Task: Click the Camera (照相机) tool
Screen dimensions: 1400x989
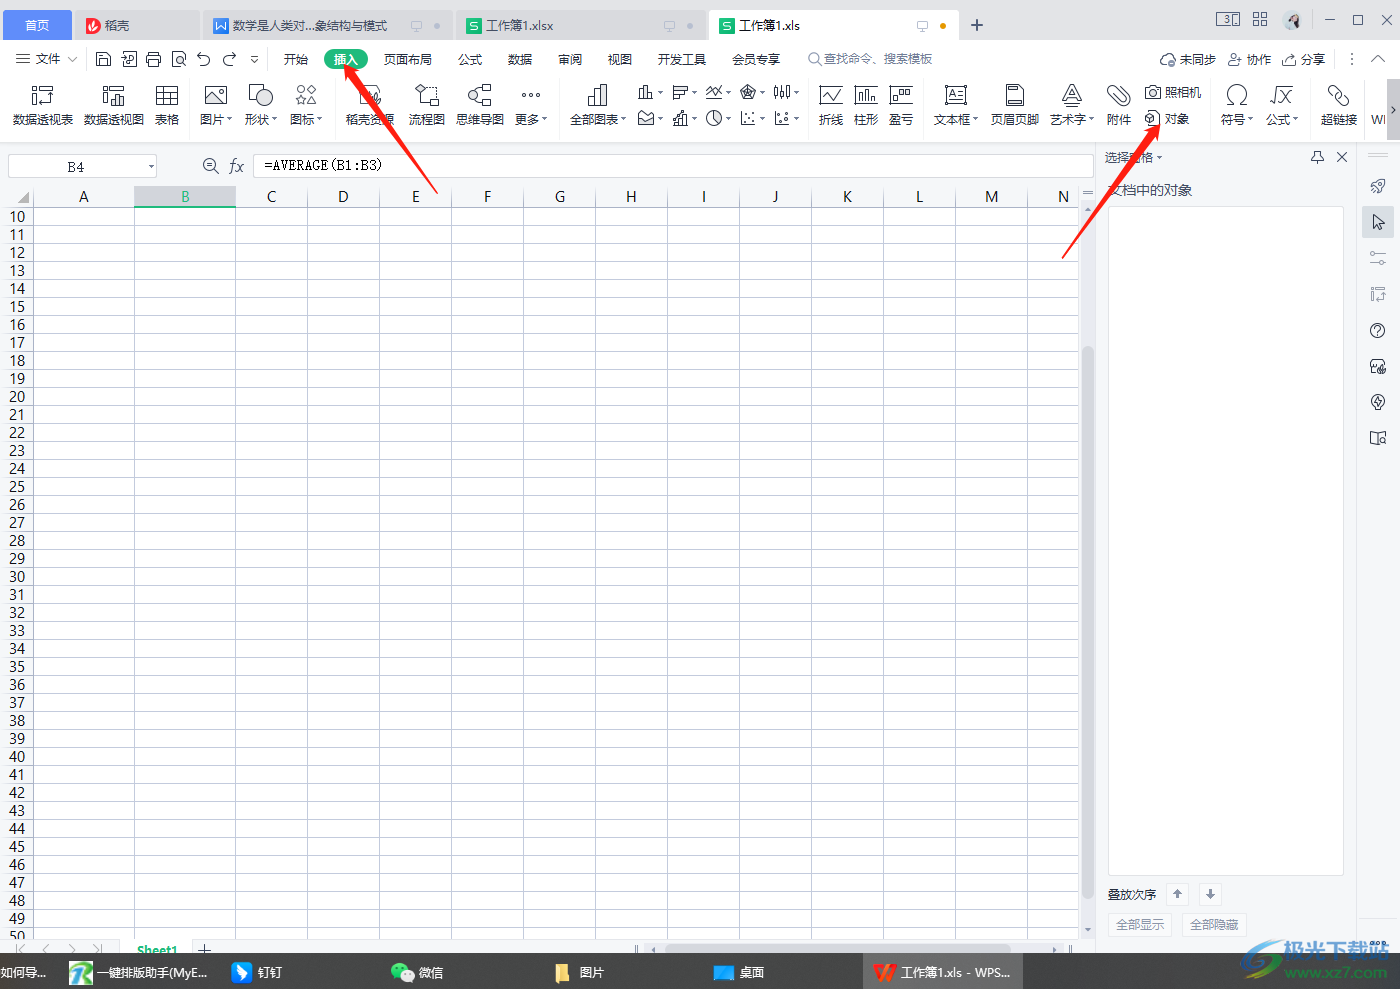Action: pos(1173,92)
